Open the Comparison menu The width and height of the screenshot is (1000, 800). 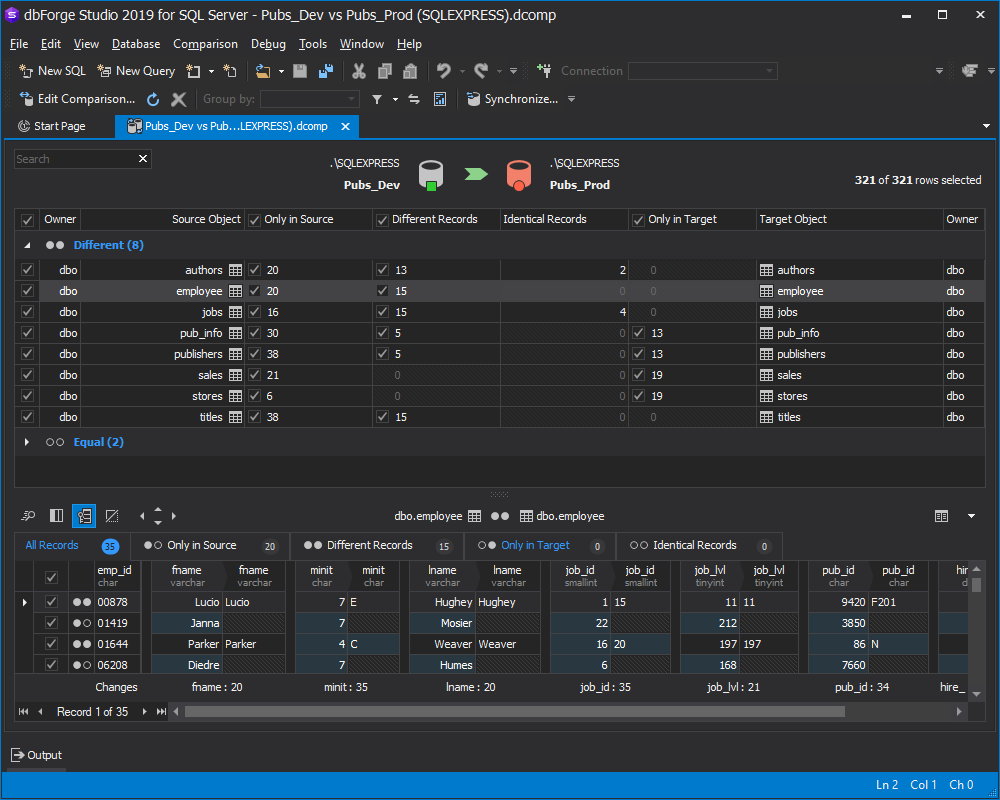[205, 44]
